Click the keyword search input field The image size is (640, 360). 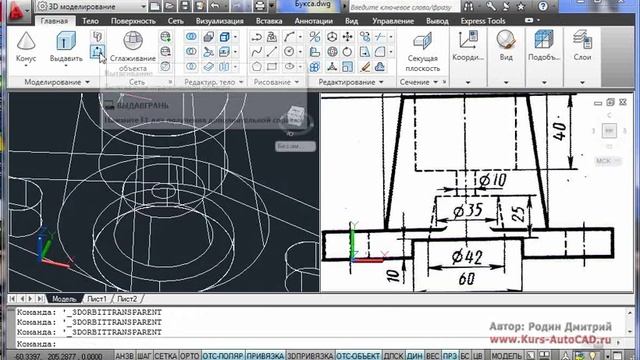tap(404, 7)
